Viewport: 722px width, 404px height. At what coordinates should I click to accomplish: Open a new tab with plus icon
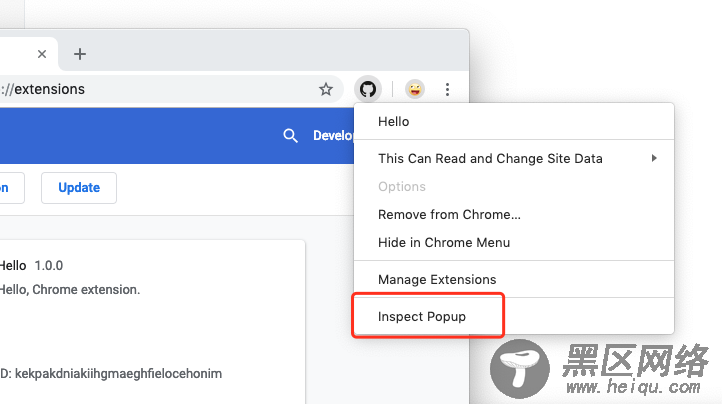[x=80, y=54]
